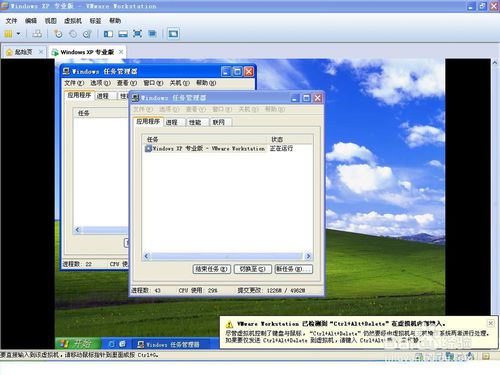Enter full screen mode icon

tap(137, 34)
